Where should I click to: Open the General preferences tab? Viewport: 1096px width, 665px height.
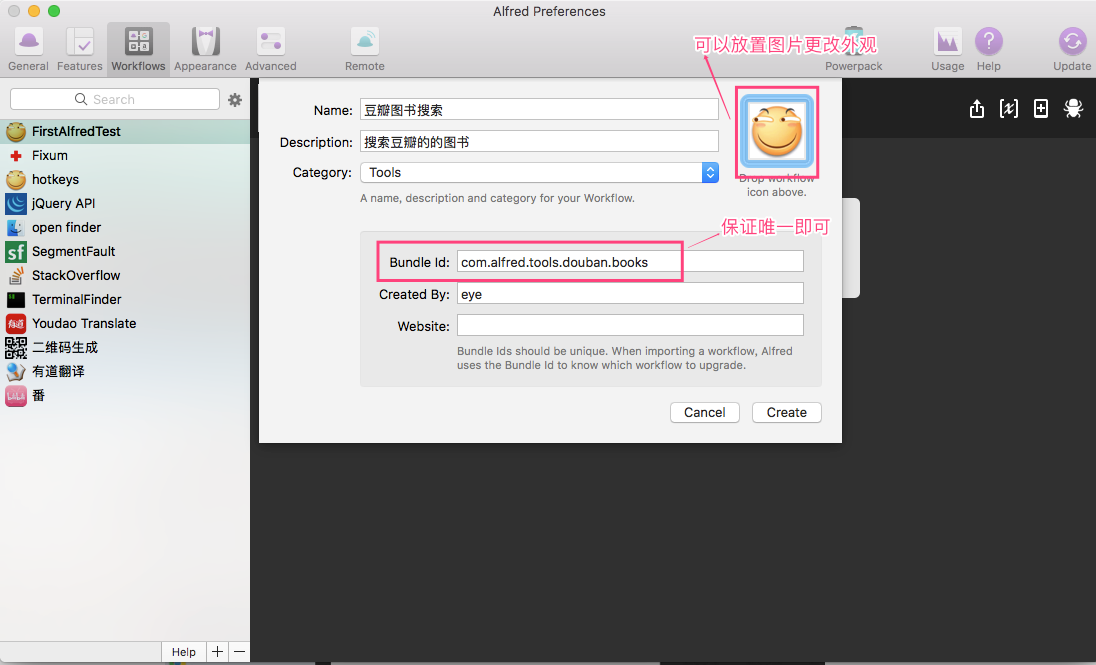28,49
